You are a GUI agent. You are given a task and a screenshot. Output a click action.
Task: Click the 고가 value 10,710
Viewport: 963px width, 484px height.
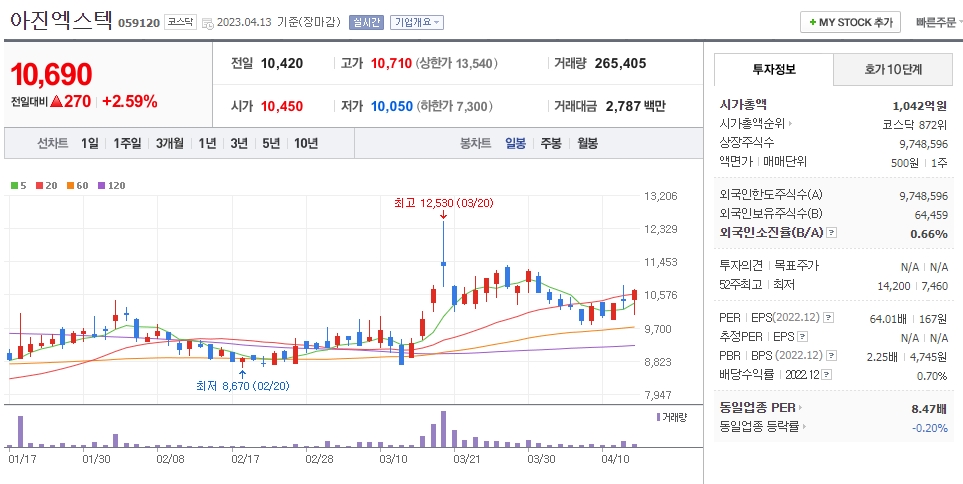click(391, 63)
